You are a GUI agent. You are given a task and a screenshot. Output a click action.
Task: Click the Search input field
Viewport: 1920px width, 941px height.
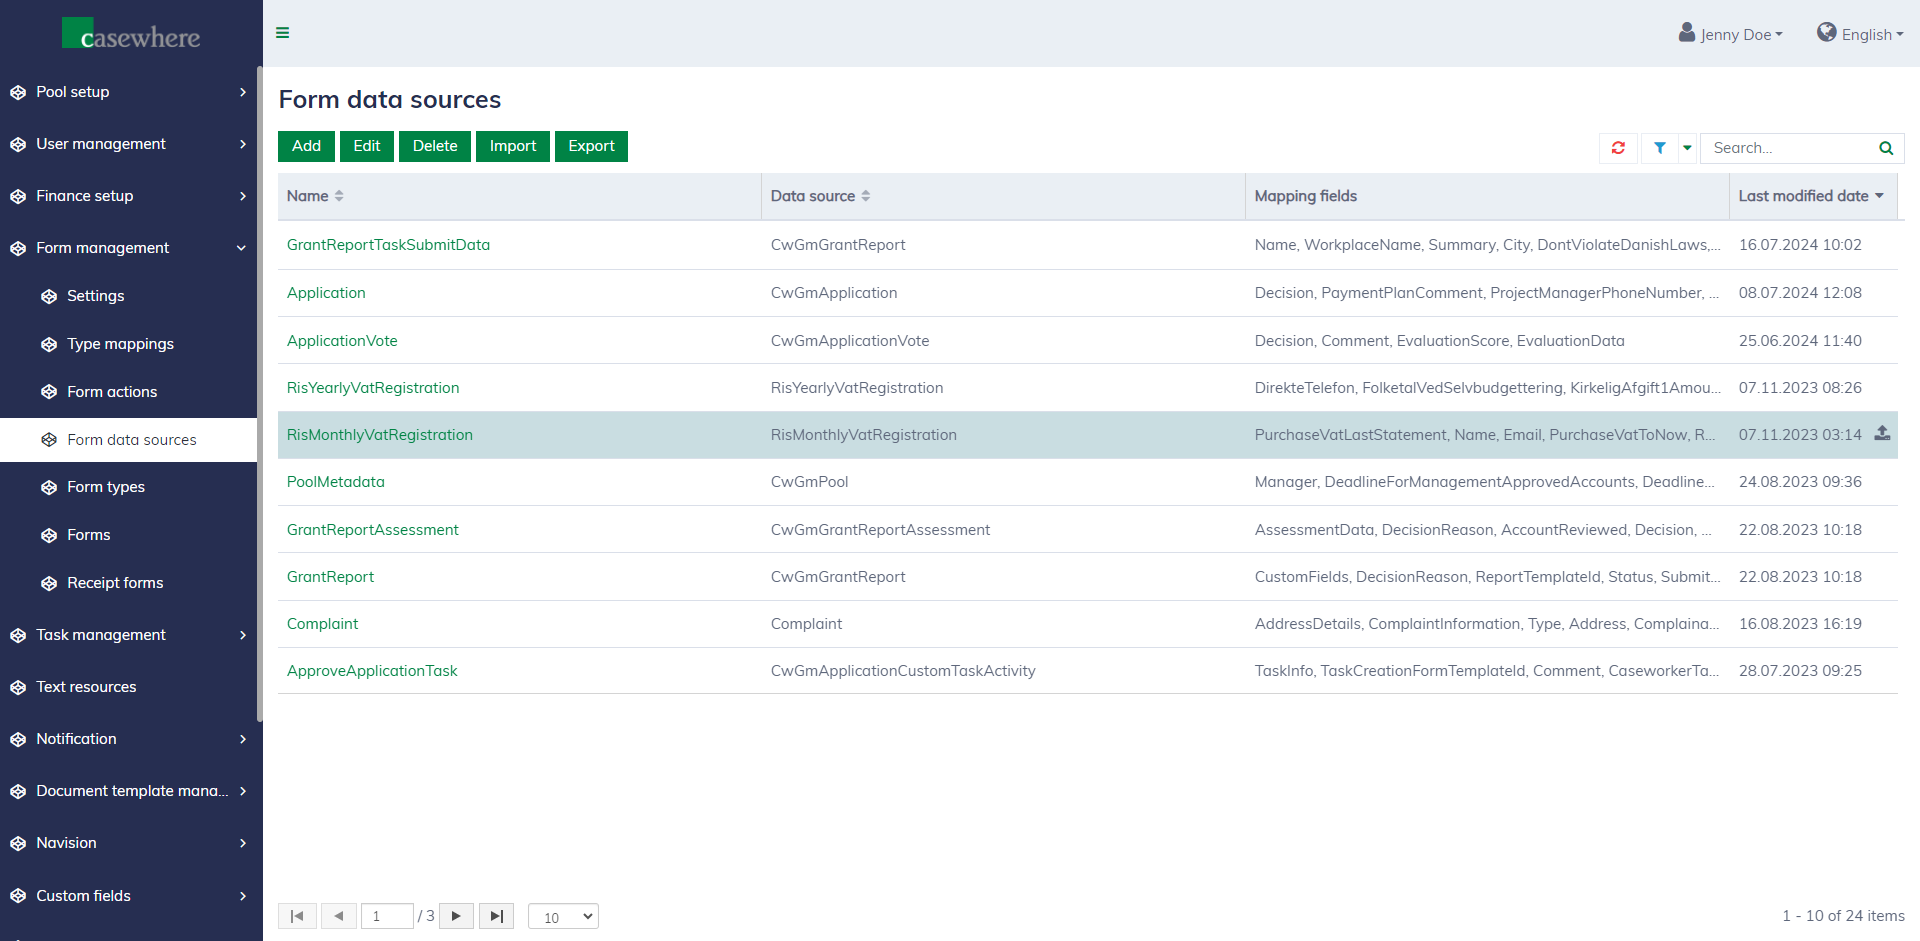click(x=1788, y=148)
